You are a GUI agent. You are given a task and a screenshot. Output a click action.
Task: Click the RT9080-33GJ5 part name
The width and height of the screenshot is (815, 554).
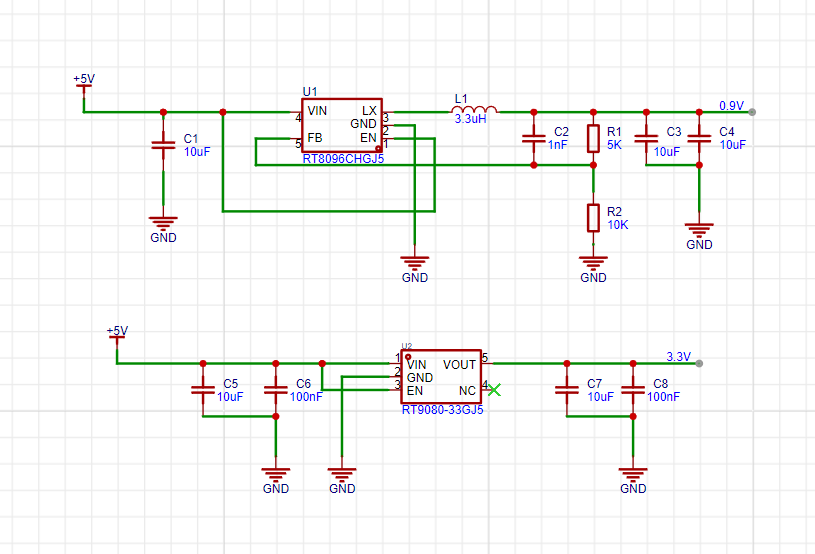click(x=442, y=410)
